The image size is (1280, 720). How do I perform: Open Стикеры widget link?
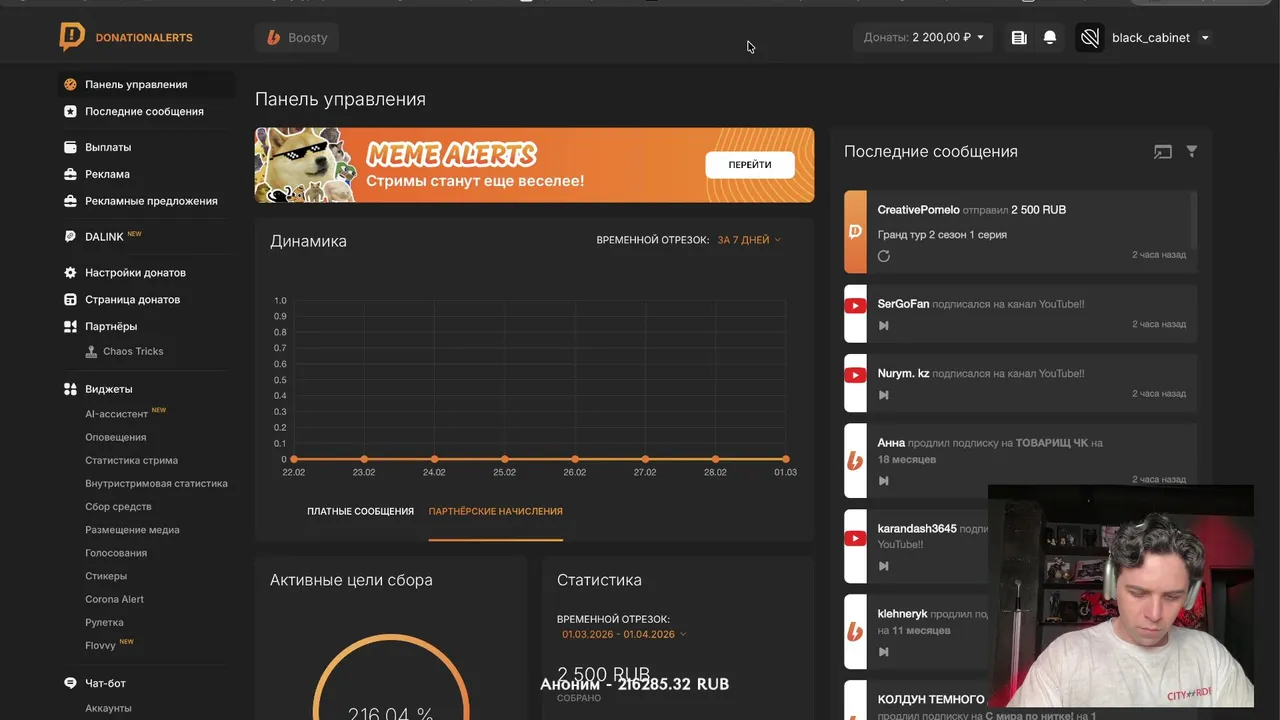[x=106, y=576]
